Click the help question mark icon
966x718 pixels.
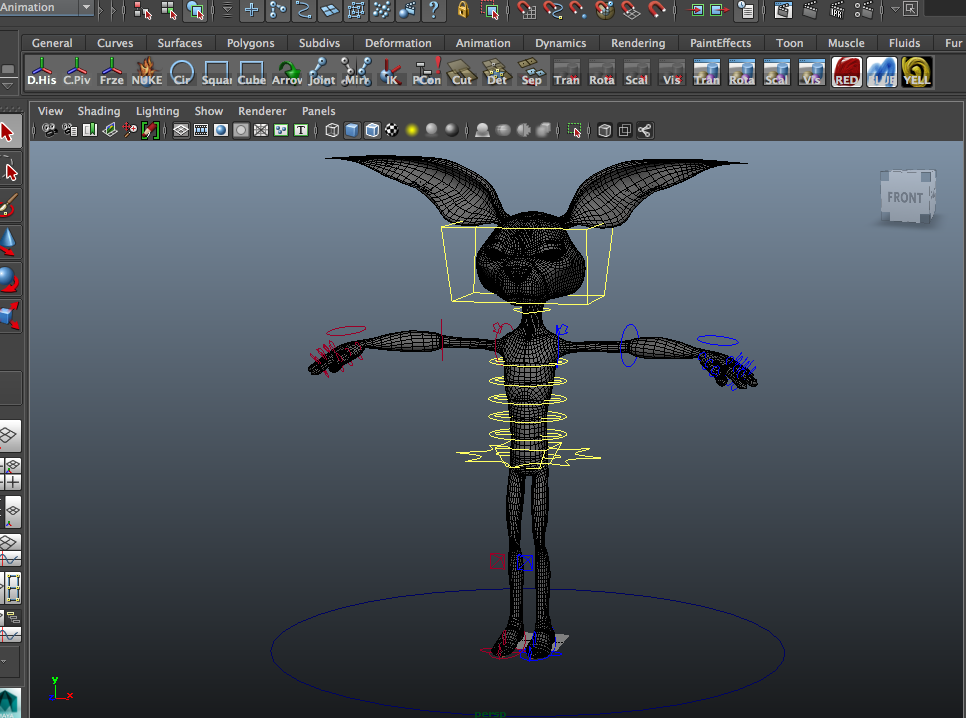click(x=433, y=10)
